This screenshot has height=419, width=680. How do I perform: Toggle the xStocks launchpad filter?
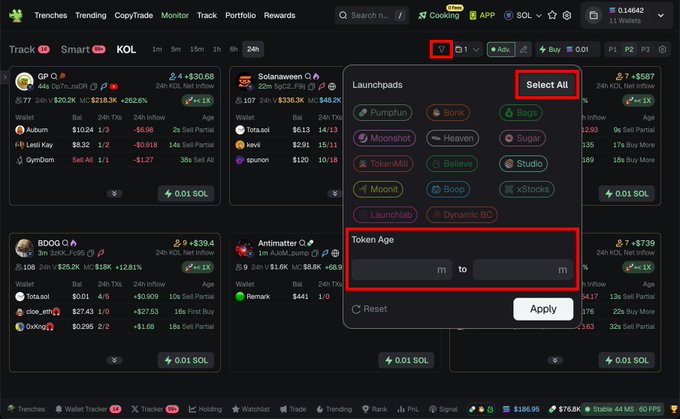click(x=527, y=189)
